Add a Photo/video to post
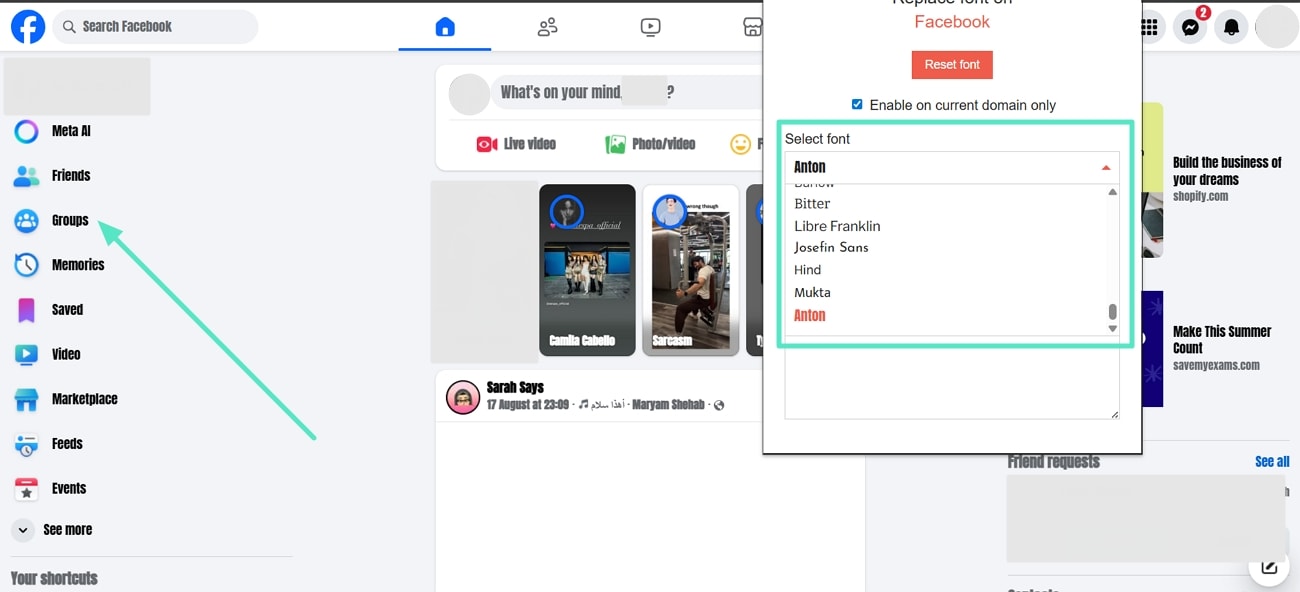Screen dimensions: 1300x592 click(x=650, y=144)
